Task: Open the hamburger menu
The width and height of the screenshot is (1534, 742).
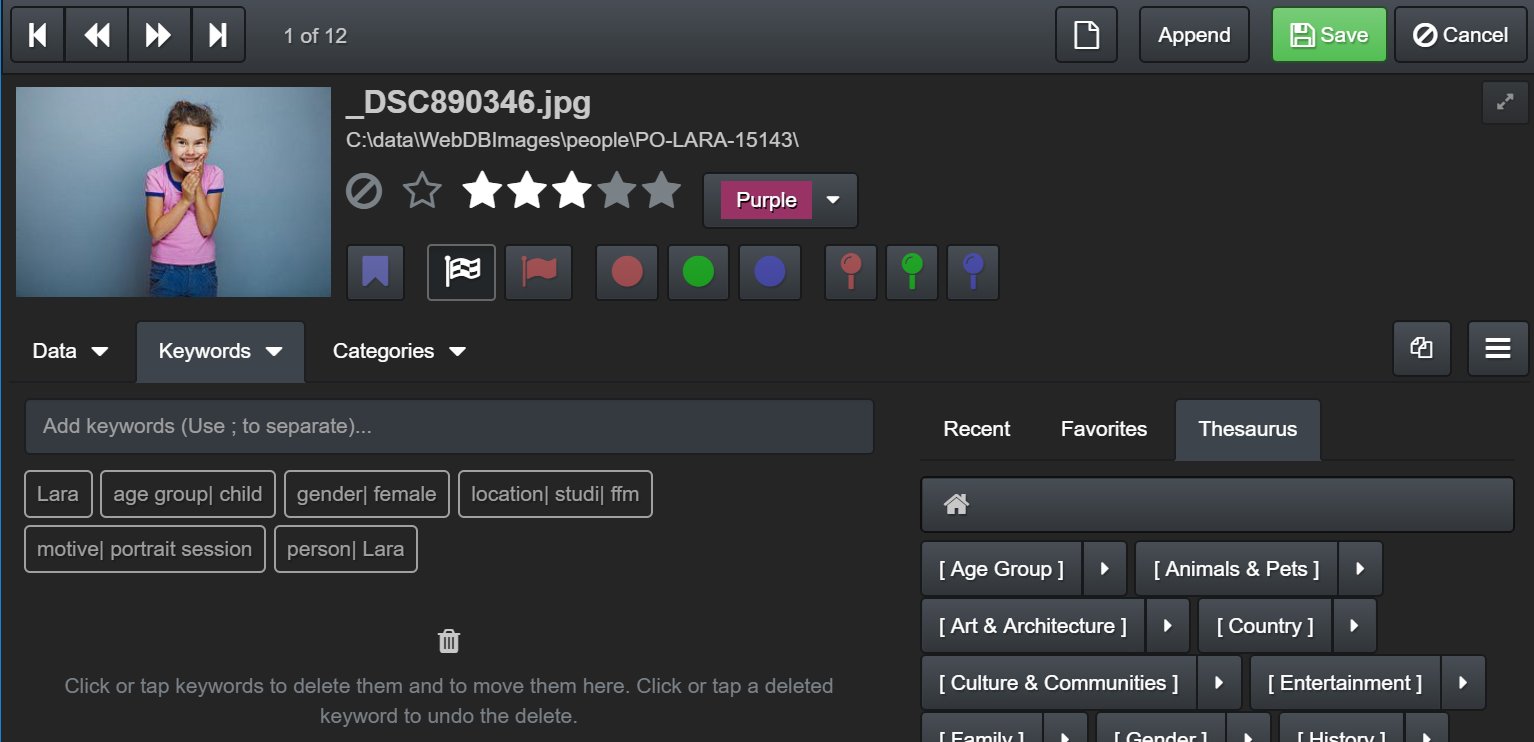Action: [1497, 348]
